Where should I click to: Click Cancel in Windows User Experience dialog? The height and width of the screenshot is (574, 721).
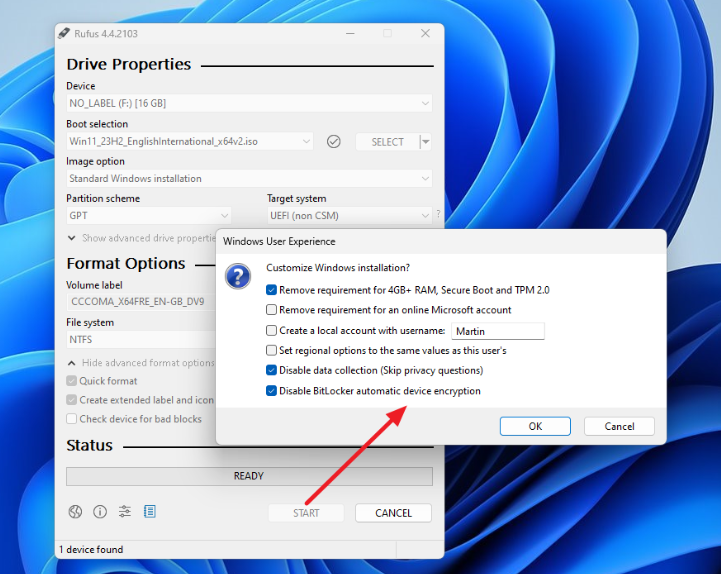pos(619,426)
